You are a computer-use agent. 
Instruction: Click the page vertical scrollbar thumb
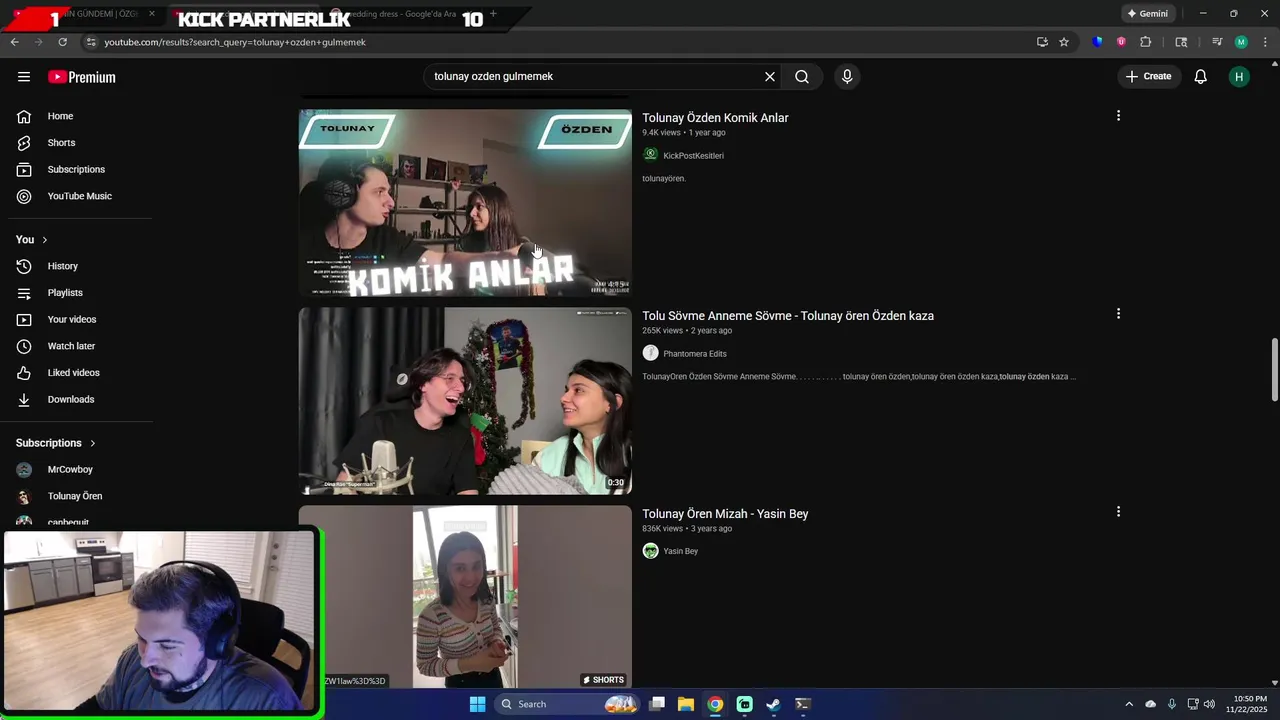tap(1274, 369)
